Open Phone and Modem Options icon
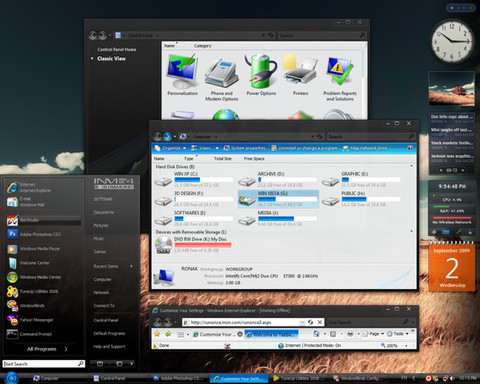Viewport: 480px width, 384px height. click(x=222, y=79)
